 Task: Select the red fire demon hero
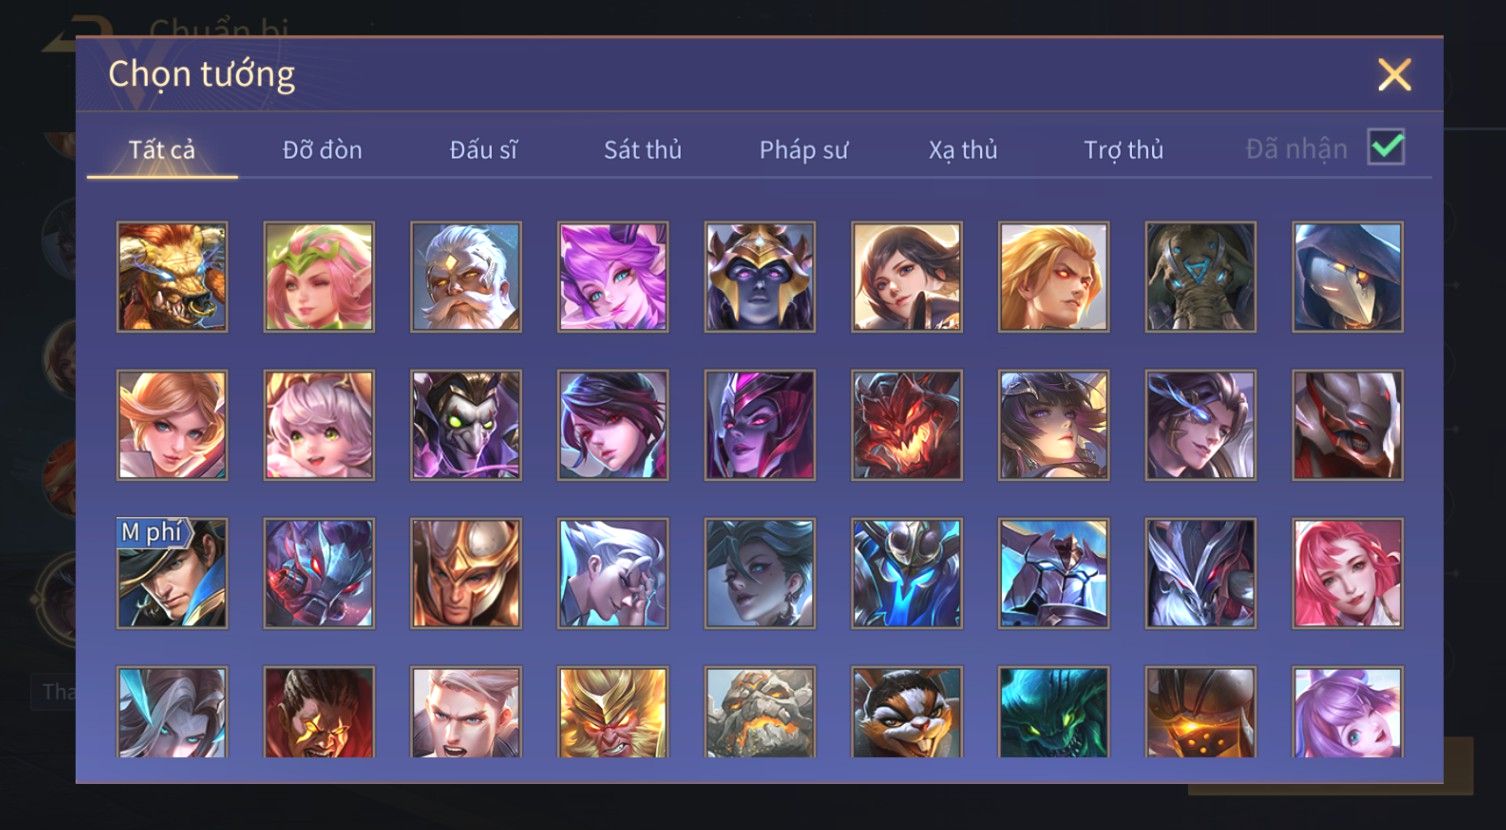(906, 425)
